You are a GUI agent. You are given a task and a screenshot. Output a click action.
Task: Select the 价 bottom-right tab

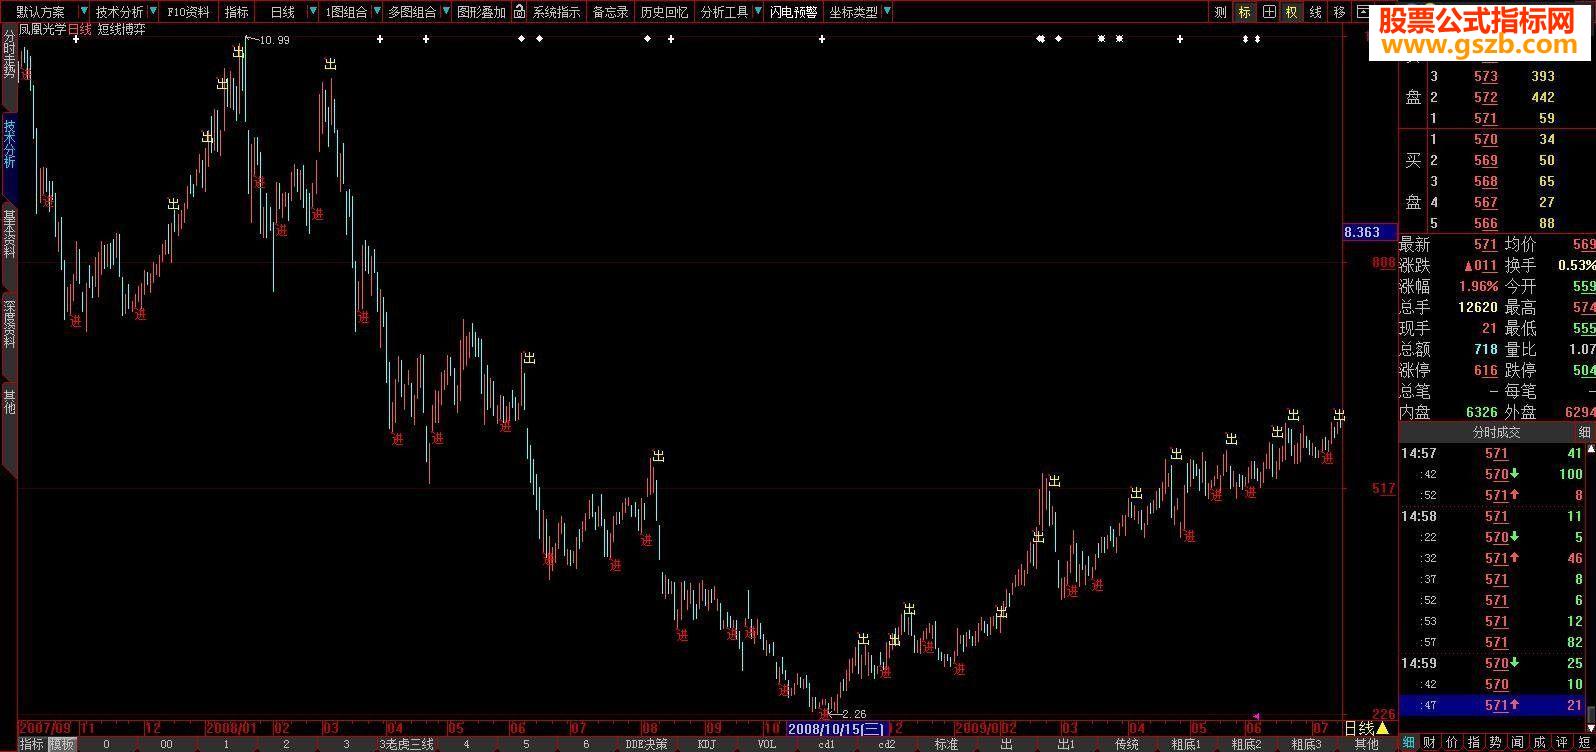click(x=1453, y=742)
